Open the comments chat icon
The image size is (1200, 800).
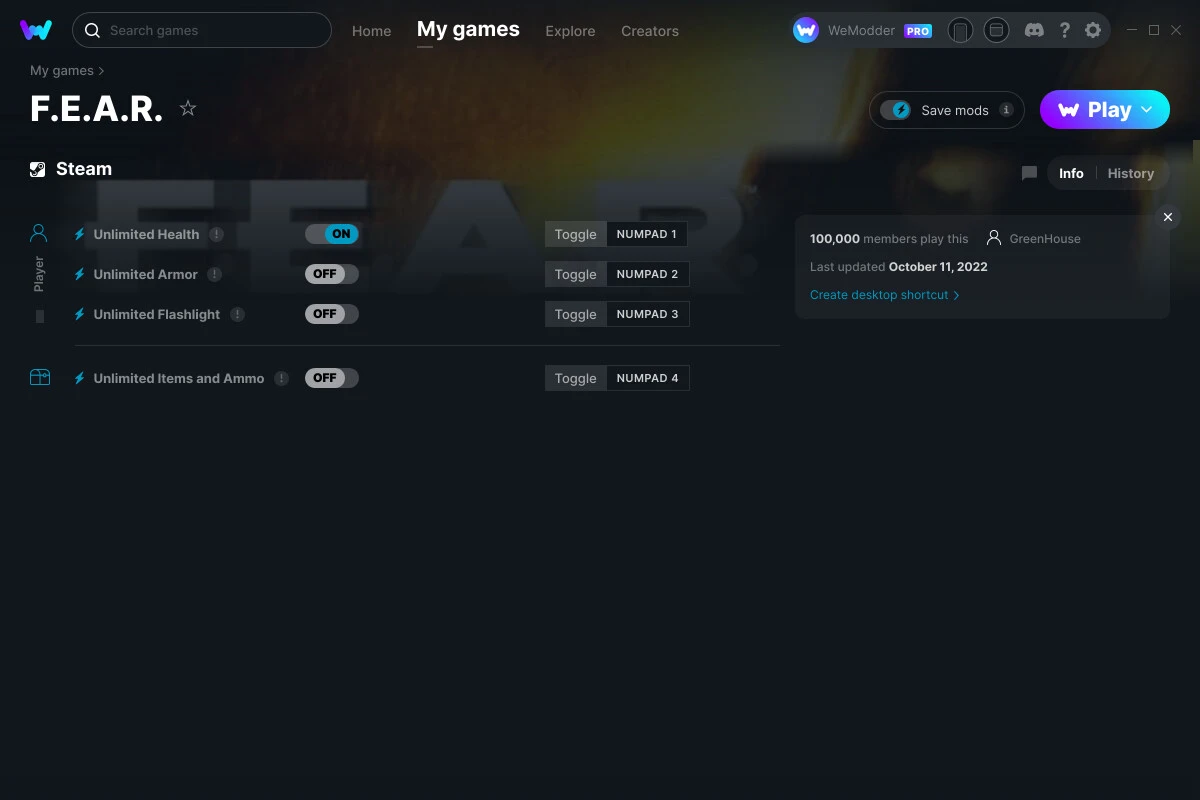pyautogui.click(x=1029, y=173)
